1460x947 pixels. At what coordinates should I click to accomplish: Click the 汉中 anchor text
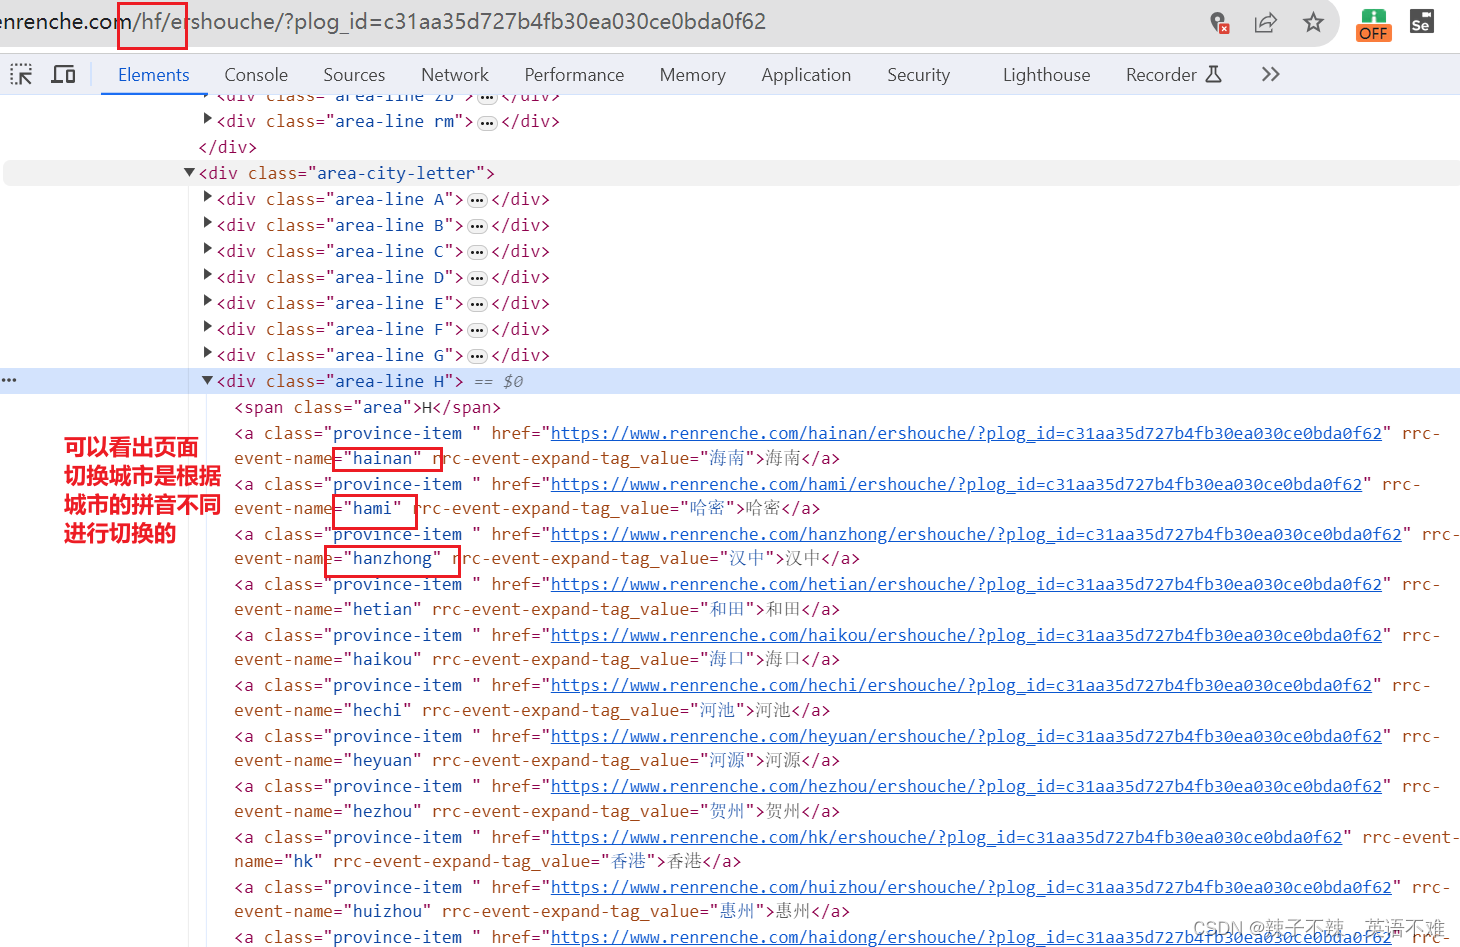click(803, 558)
